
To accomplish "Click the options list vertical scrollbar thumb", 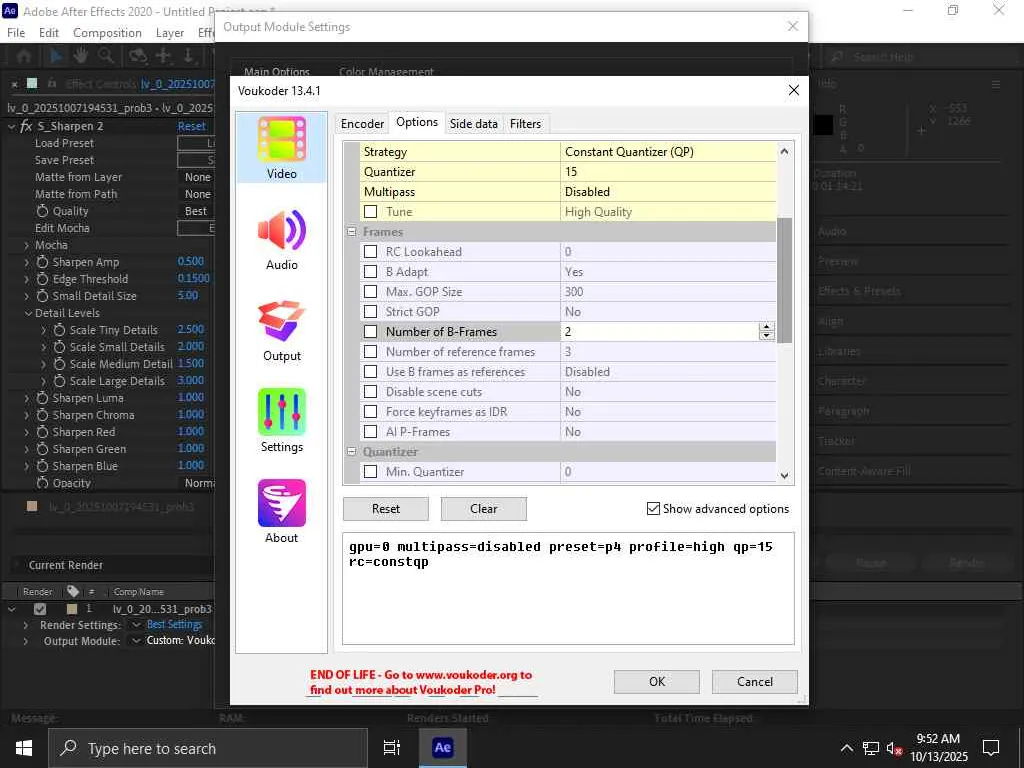I will point(784,280).
